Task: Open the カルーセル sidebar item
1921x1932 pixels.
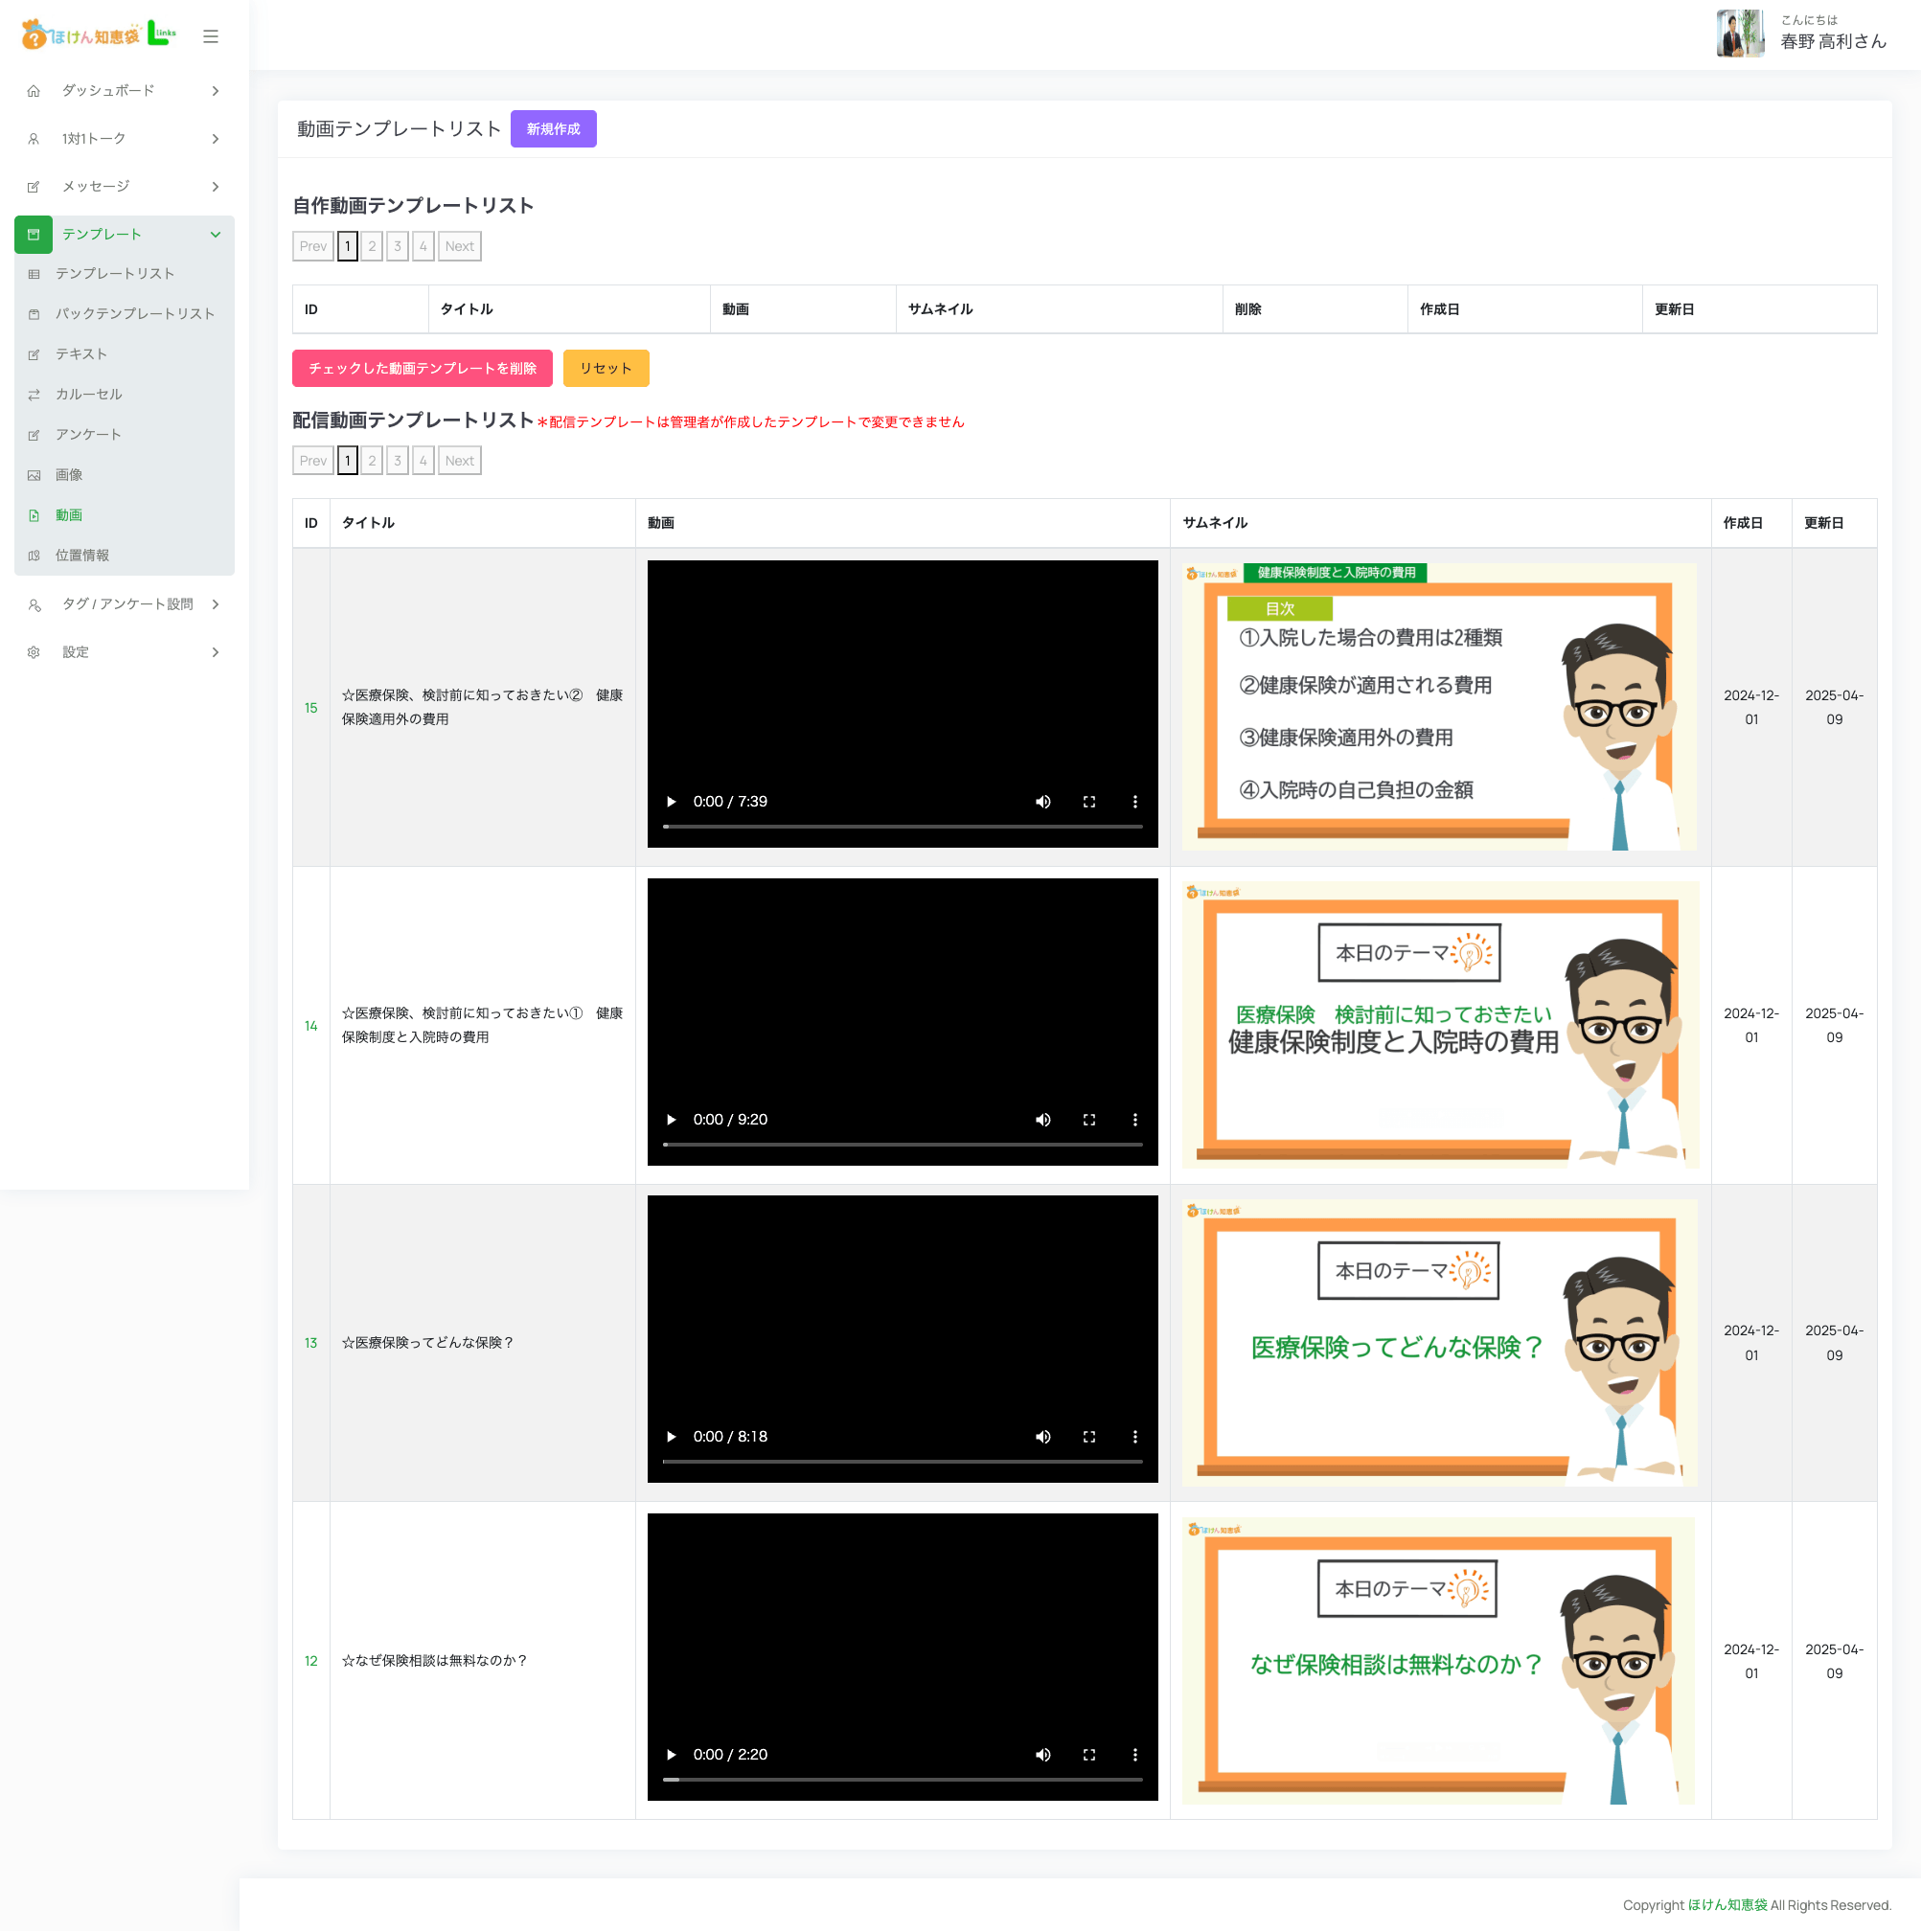Action: [89, 394]
